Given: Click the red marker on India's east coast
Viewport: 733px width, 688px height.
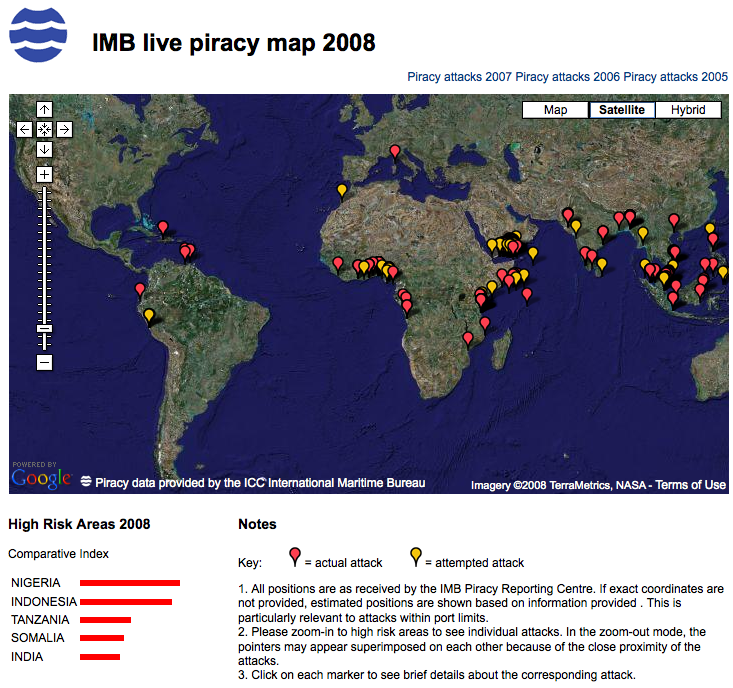Looking at the screenshot, I should coord(603,234).
